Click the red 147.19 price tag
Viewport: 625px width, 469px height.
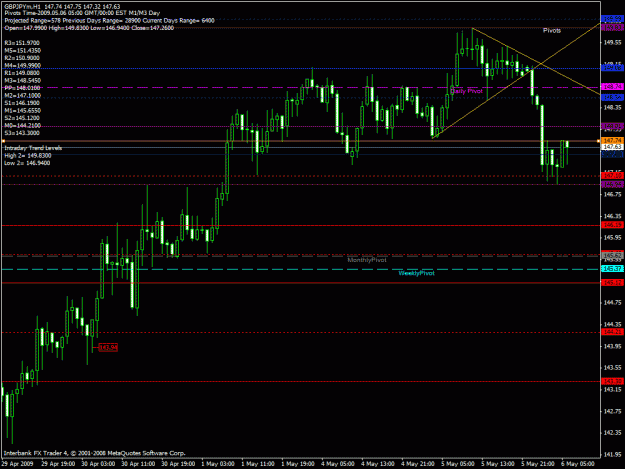click(612, 175)
